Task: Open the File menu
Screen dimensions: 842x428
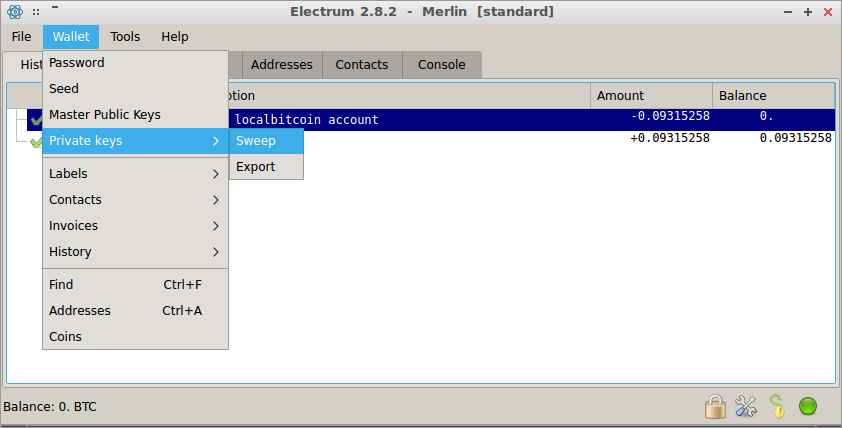Action: click(21, 37)
